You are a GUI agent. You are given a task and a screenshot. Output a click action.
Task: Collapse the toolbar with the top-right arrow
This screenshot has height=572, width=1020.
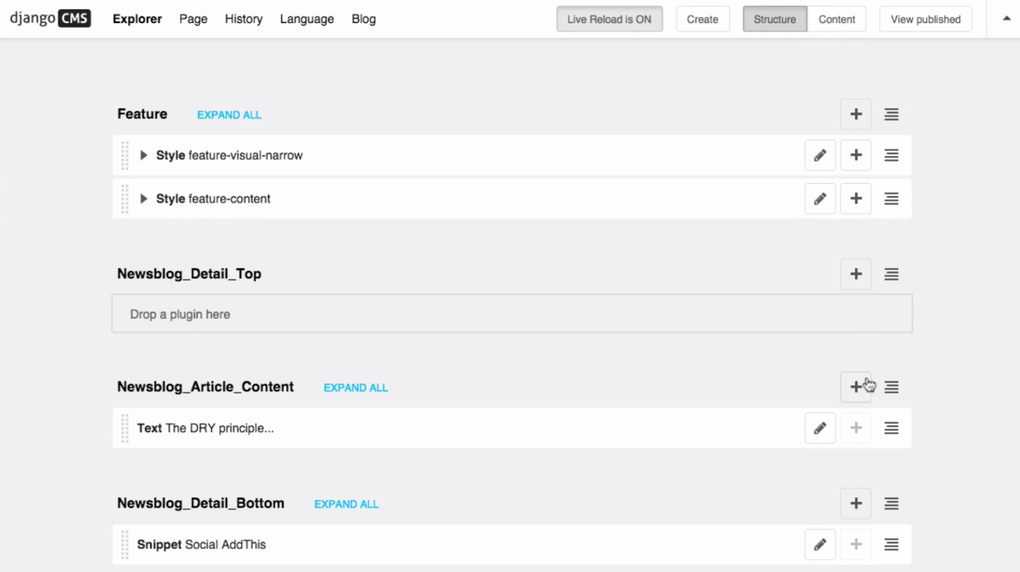point(1006,19)
